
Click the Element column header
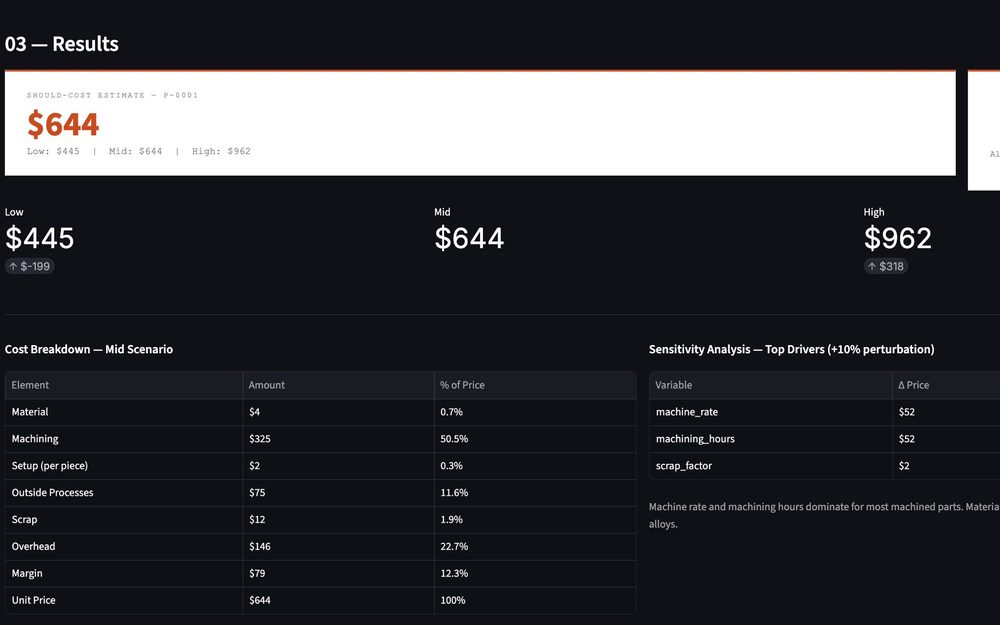[x=124, y=385]
